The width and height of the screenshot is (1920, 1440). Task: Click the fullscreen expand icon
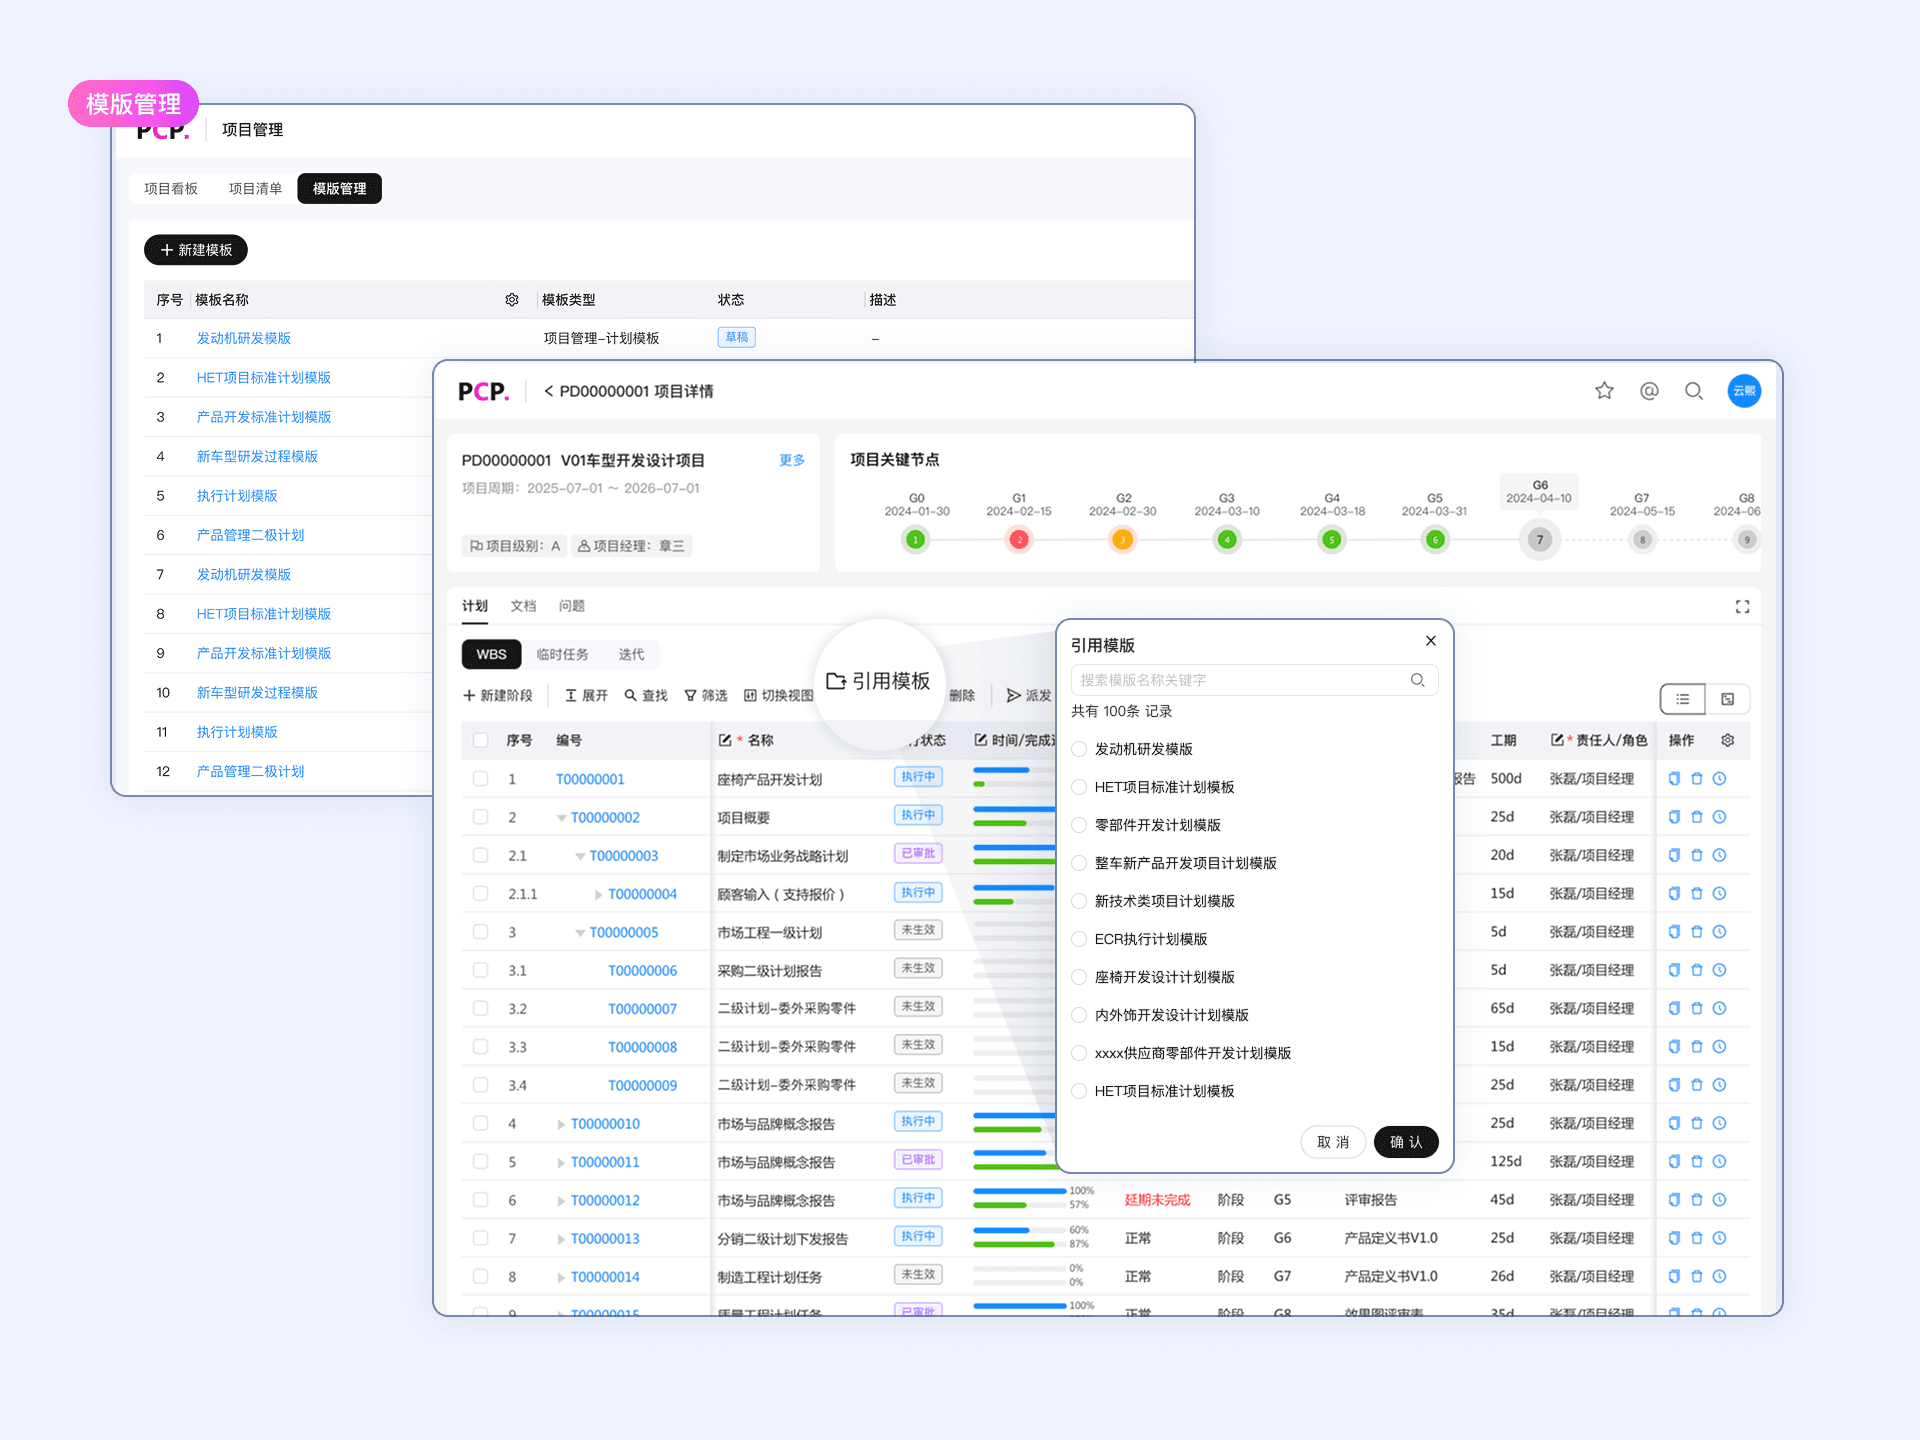tap(1742, 607)
